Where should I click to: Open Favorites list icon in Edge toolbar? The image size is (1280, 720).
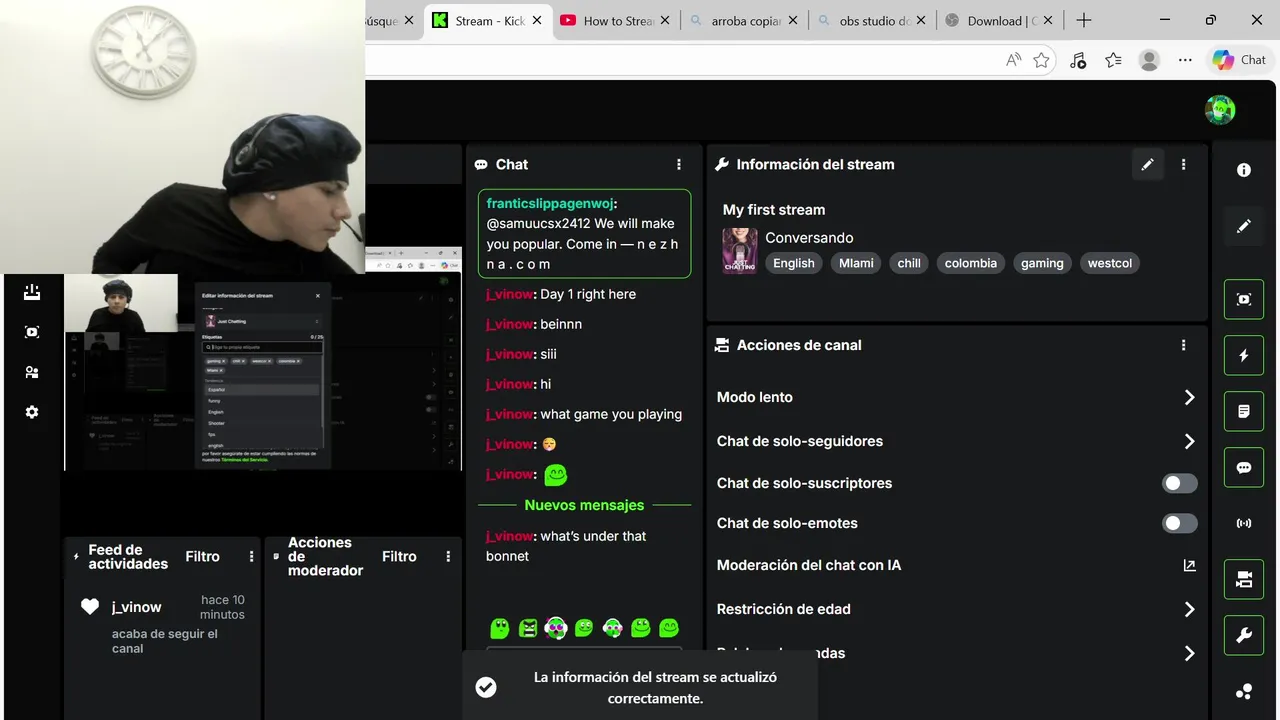pos(1113,60)
